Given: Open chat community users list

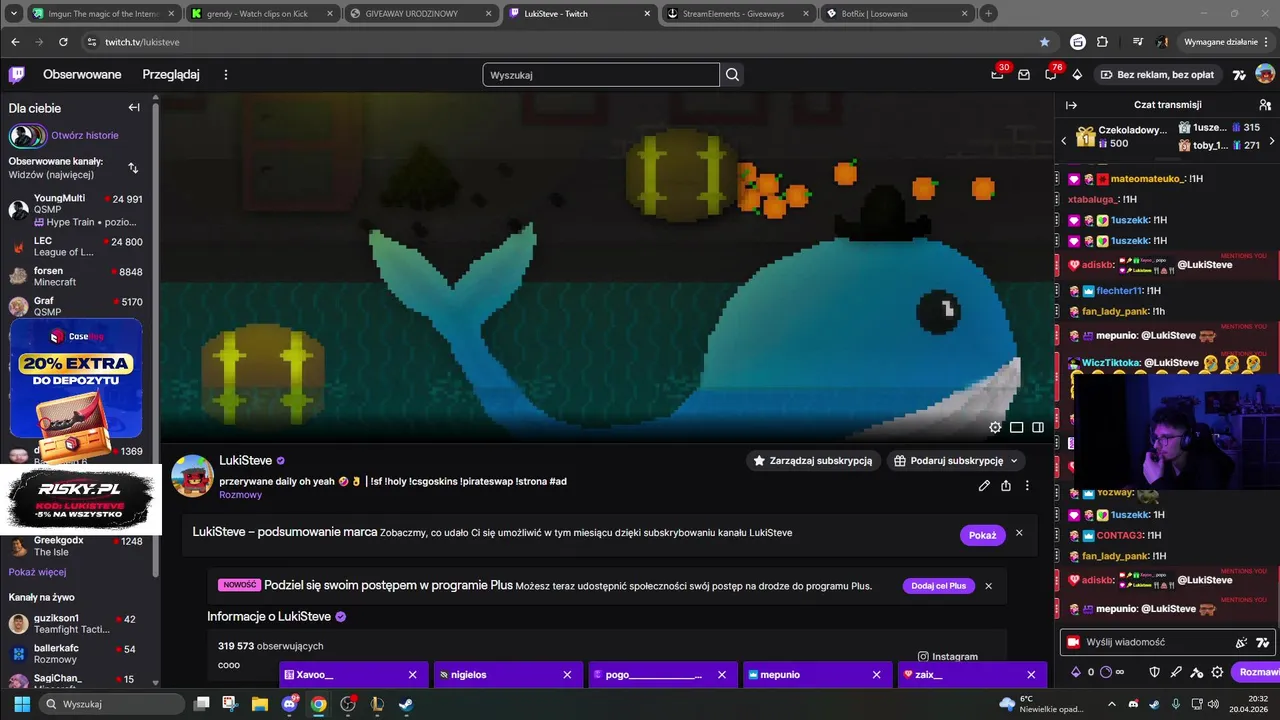Looking at the screenshot, I should [x=1265, y=105].
